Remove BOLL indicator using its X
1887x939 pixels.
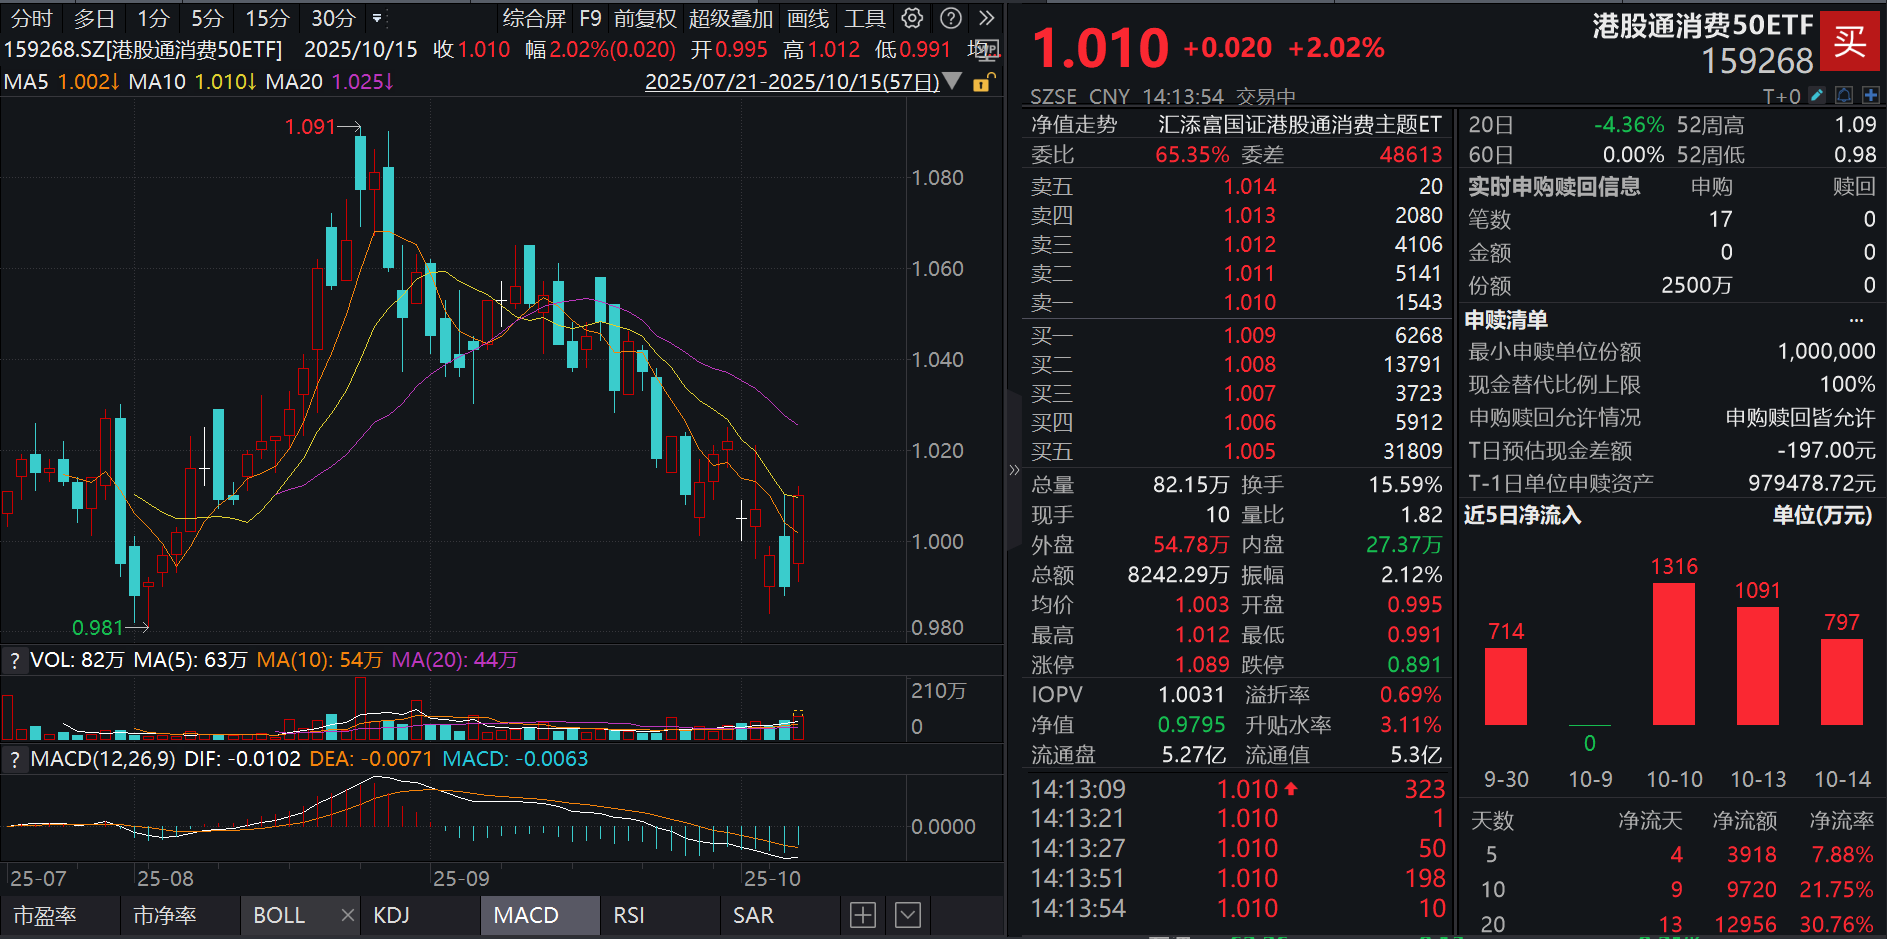[347, 915]
